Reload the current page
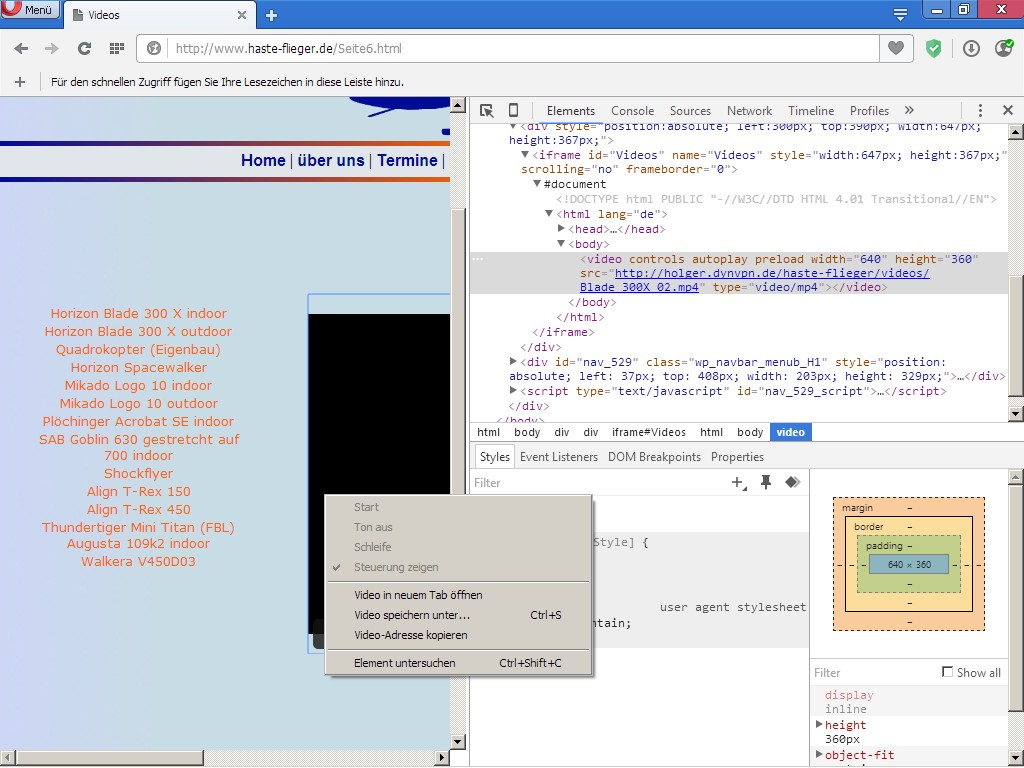This screenshot has height=768, width=1024. pyautogui.click(x=84, y=48)
